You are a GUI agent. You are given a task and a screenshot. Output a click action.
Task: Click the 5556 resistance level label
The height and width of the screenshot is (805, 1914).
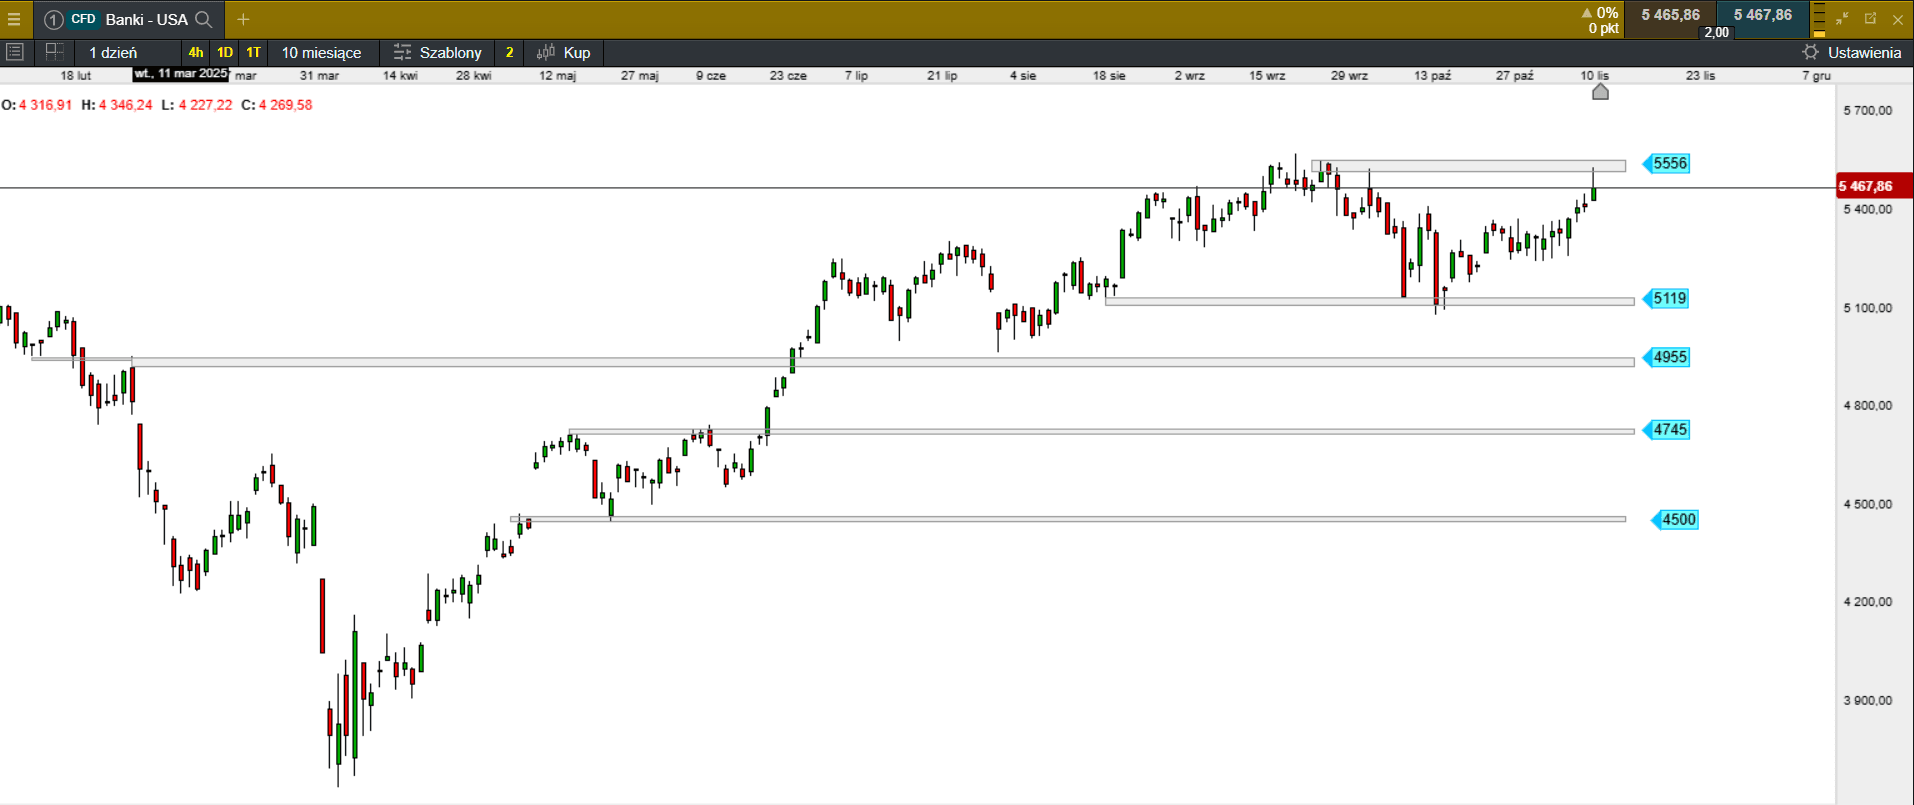[x=1669, y=163]
